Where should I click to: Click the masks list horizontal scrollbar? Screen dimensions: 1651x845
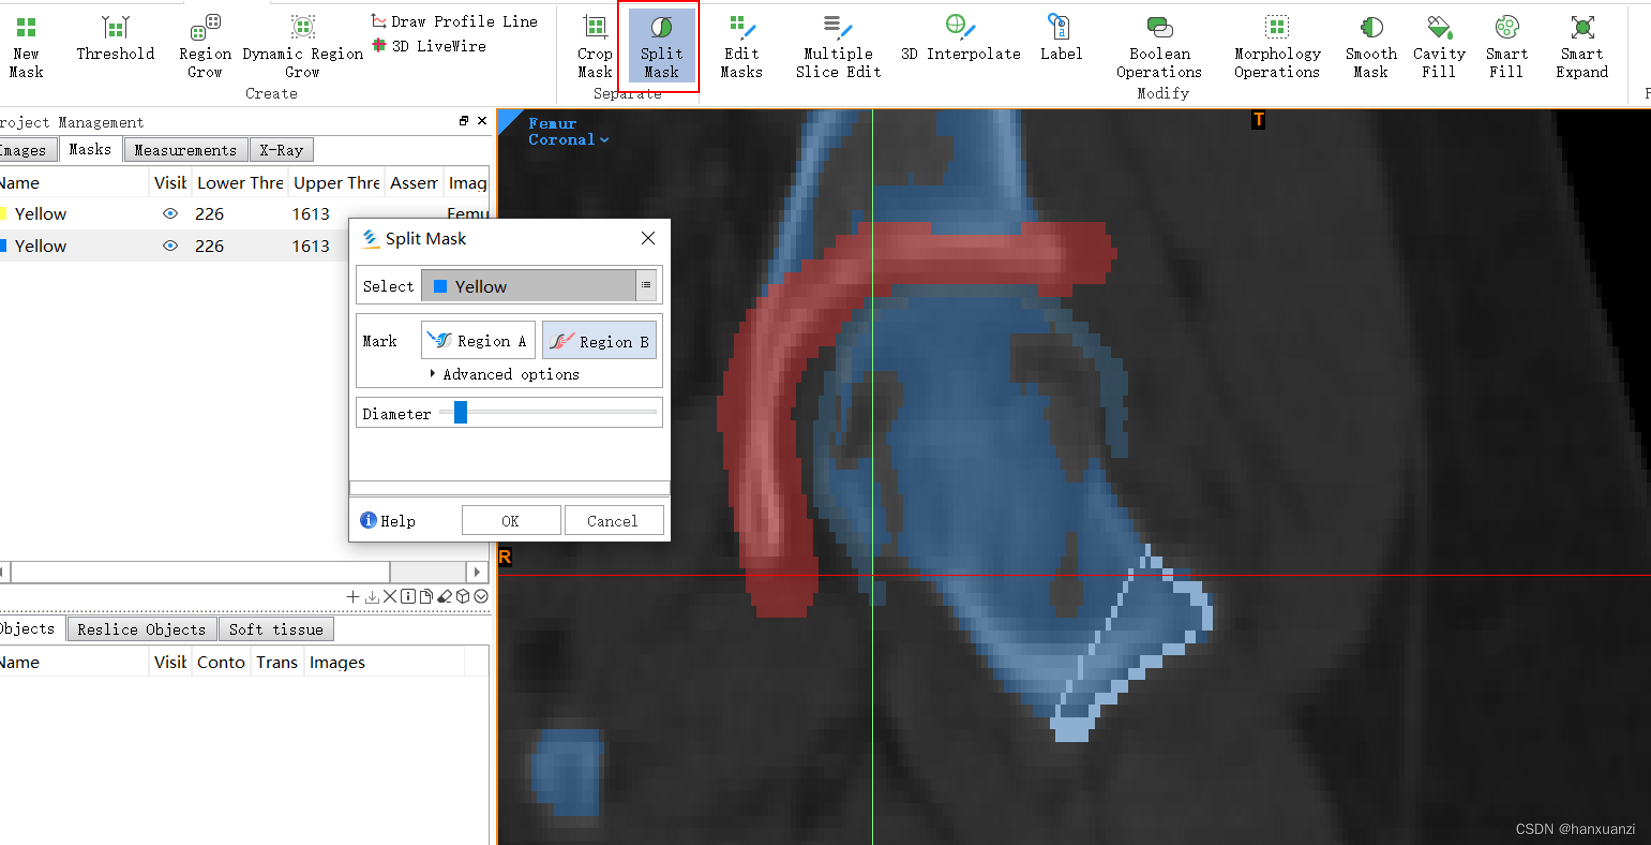pos(200,572)
